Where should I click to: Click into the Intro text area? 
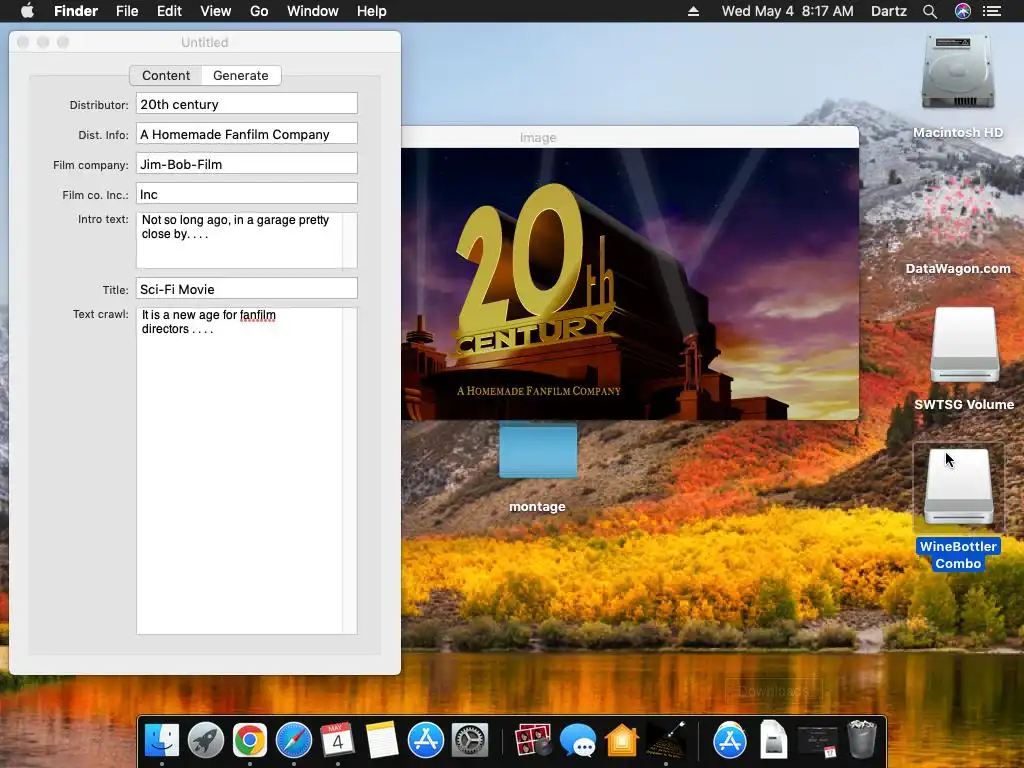coord(239,240)
